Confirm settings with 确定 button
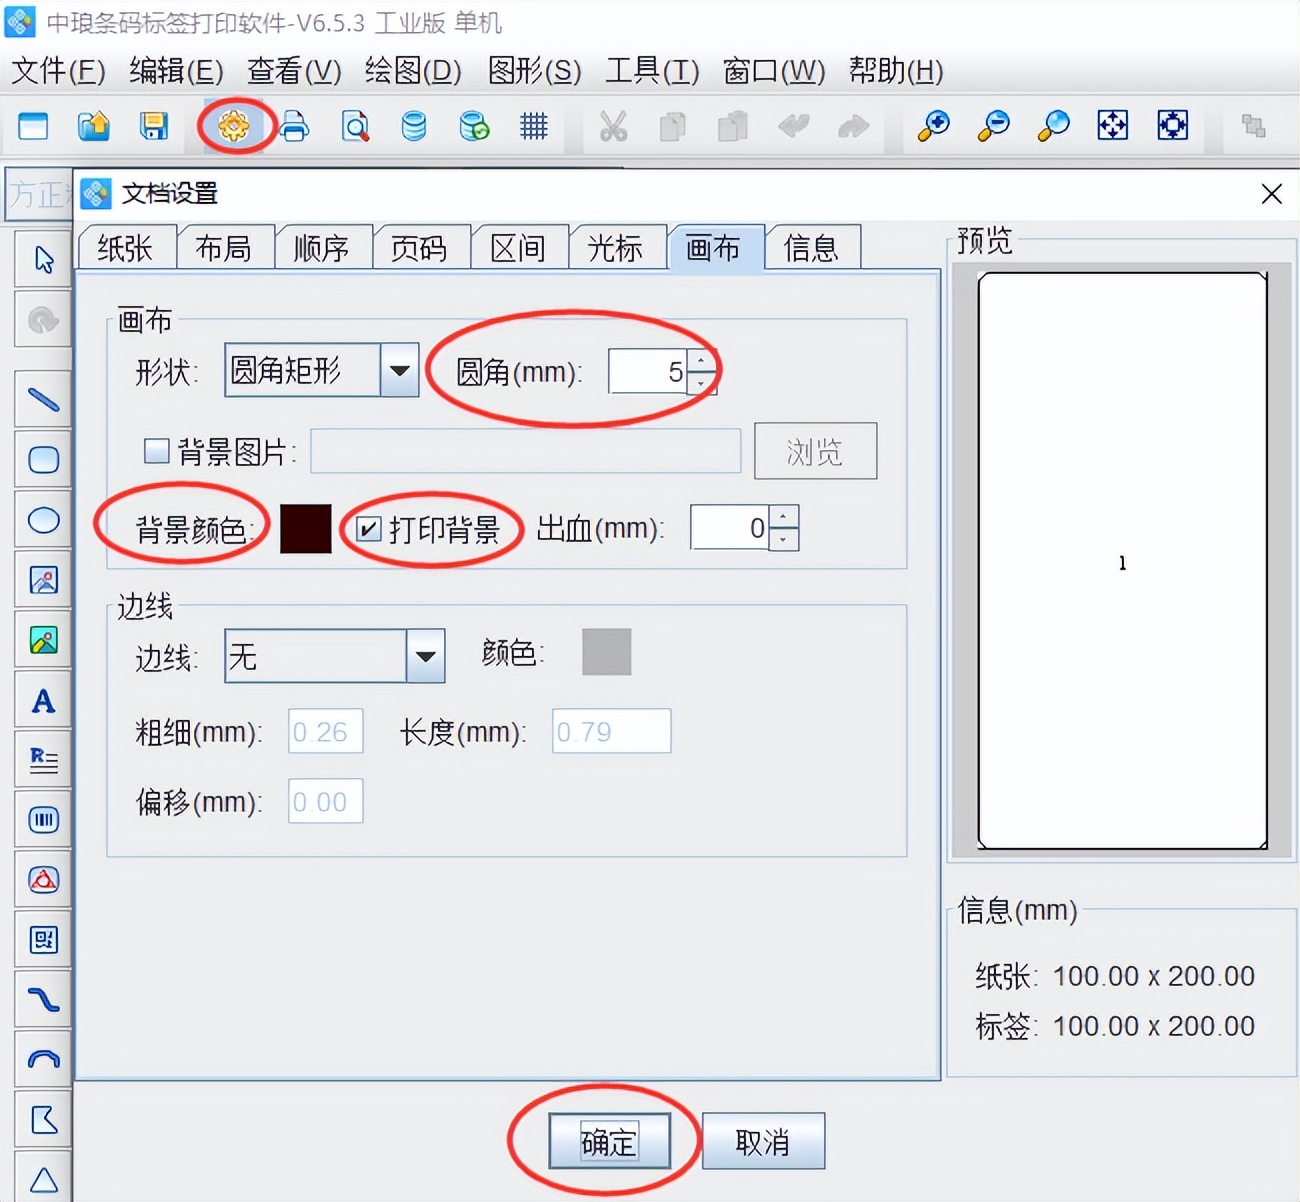The height and width of the screenshot is (1202, 1300). [x=609, y=1141]
